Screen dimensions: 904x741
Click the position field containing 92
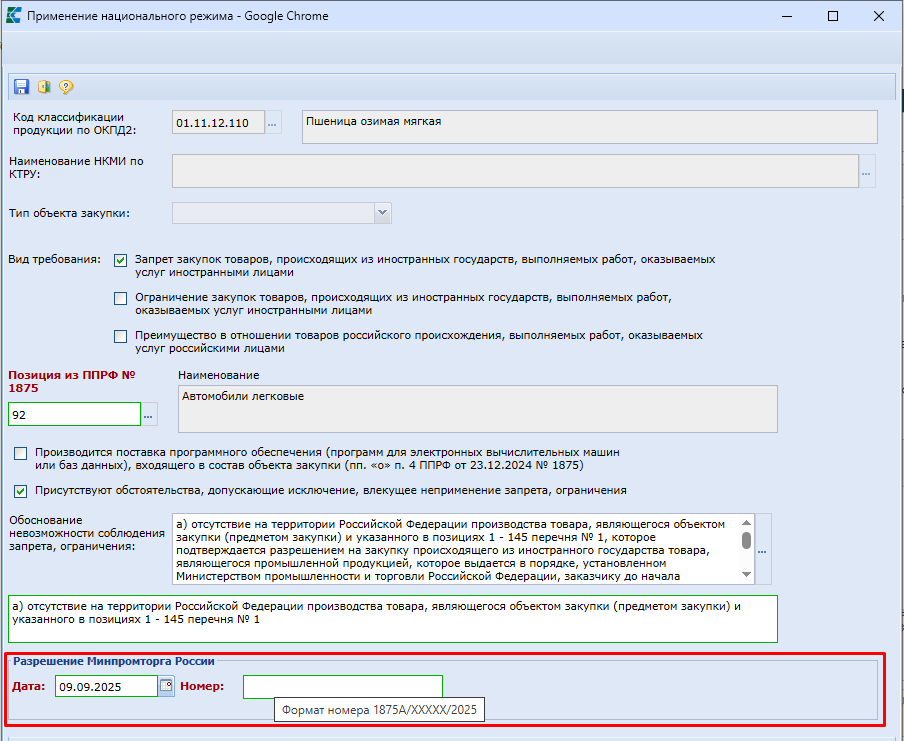pos(74,415)
